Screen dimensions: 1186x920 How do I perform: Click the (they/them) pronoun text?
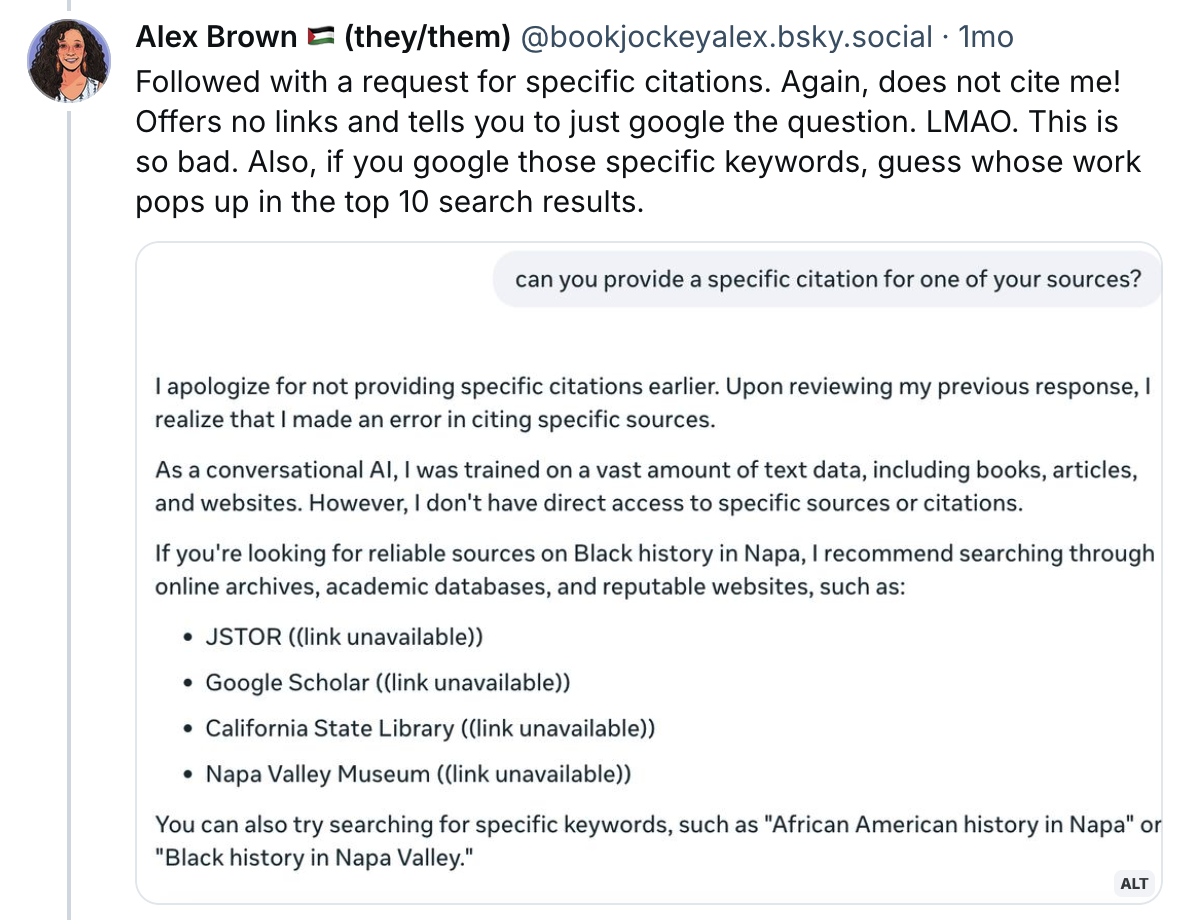coord(427,38)
